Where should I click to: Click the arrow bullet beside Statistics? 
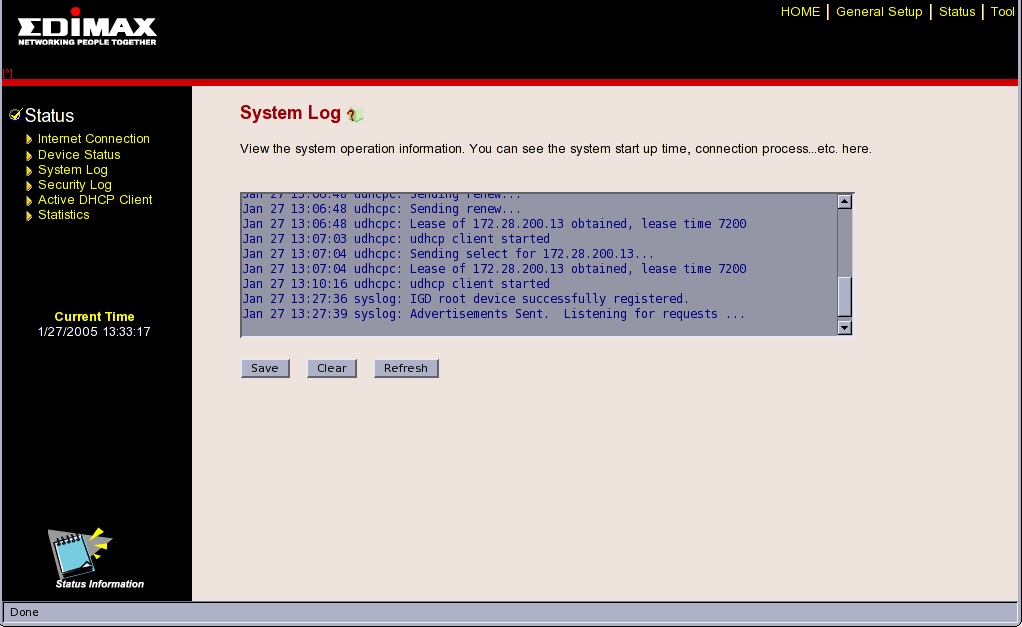point(30,216)
